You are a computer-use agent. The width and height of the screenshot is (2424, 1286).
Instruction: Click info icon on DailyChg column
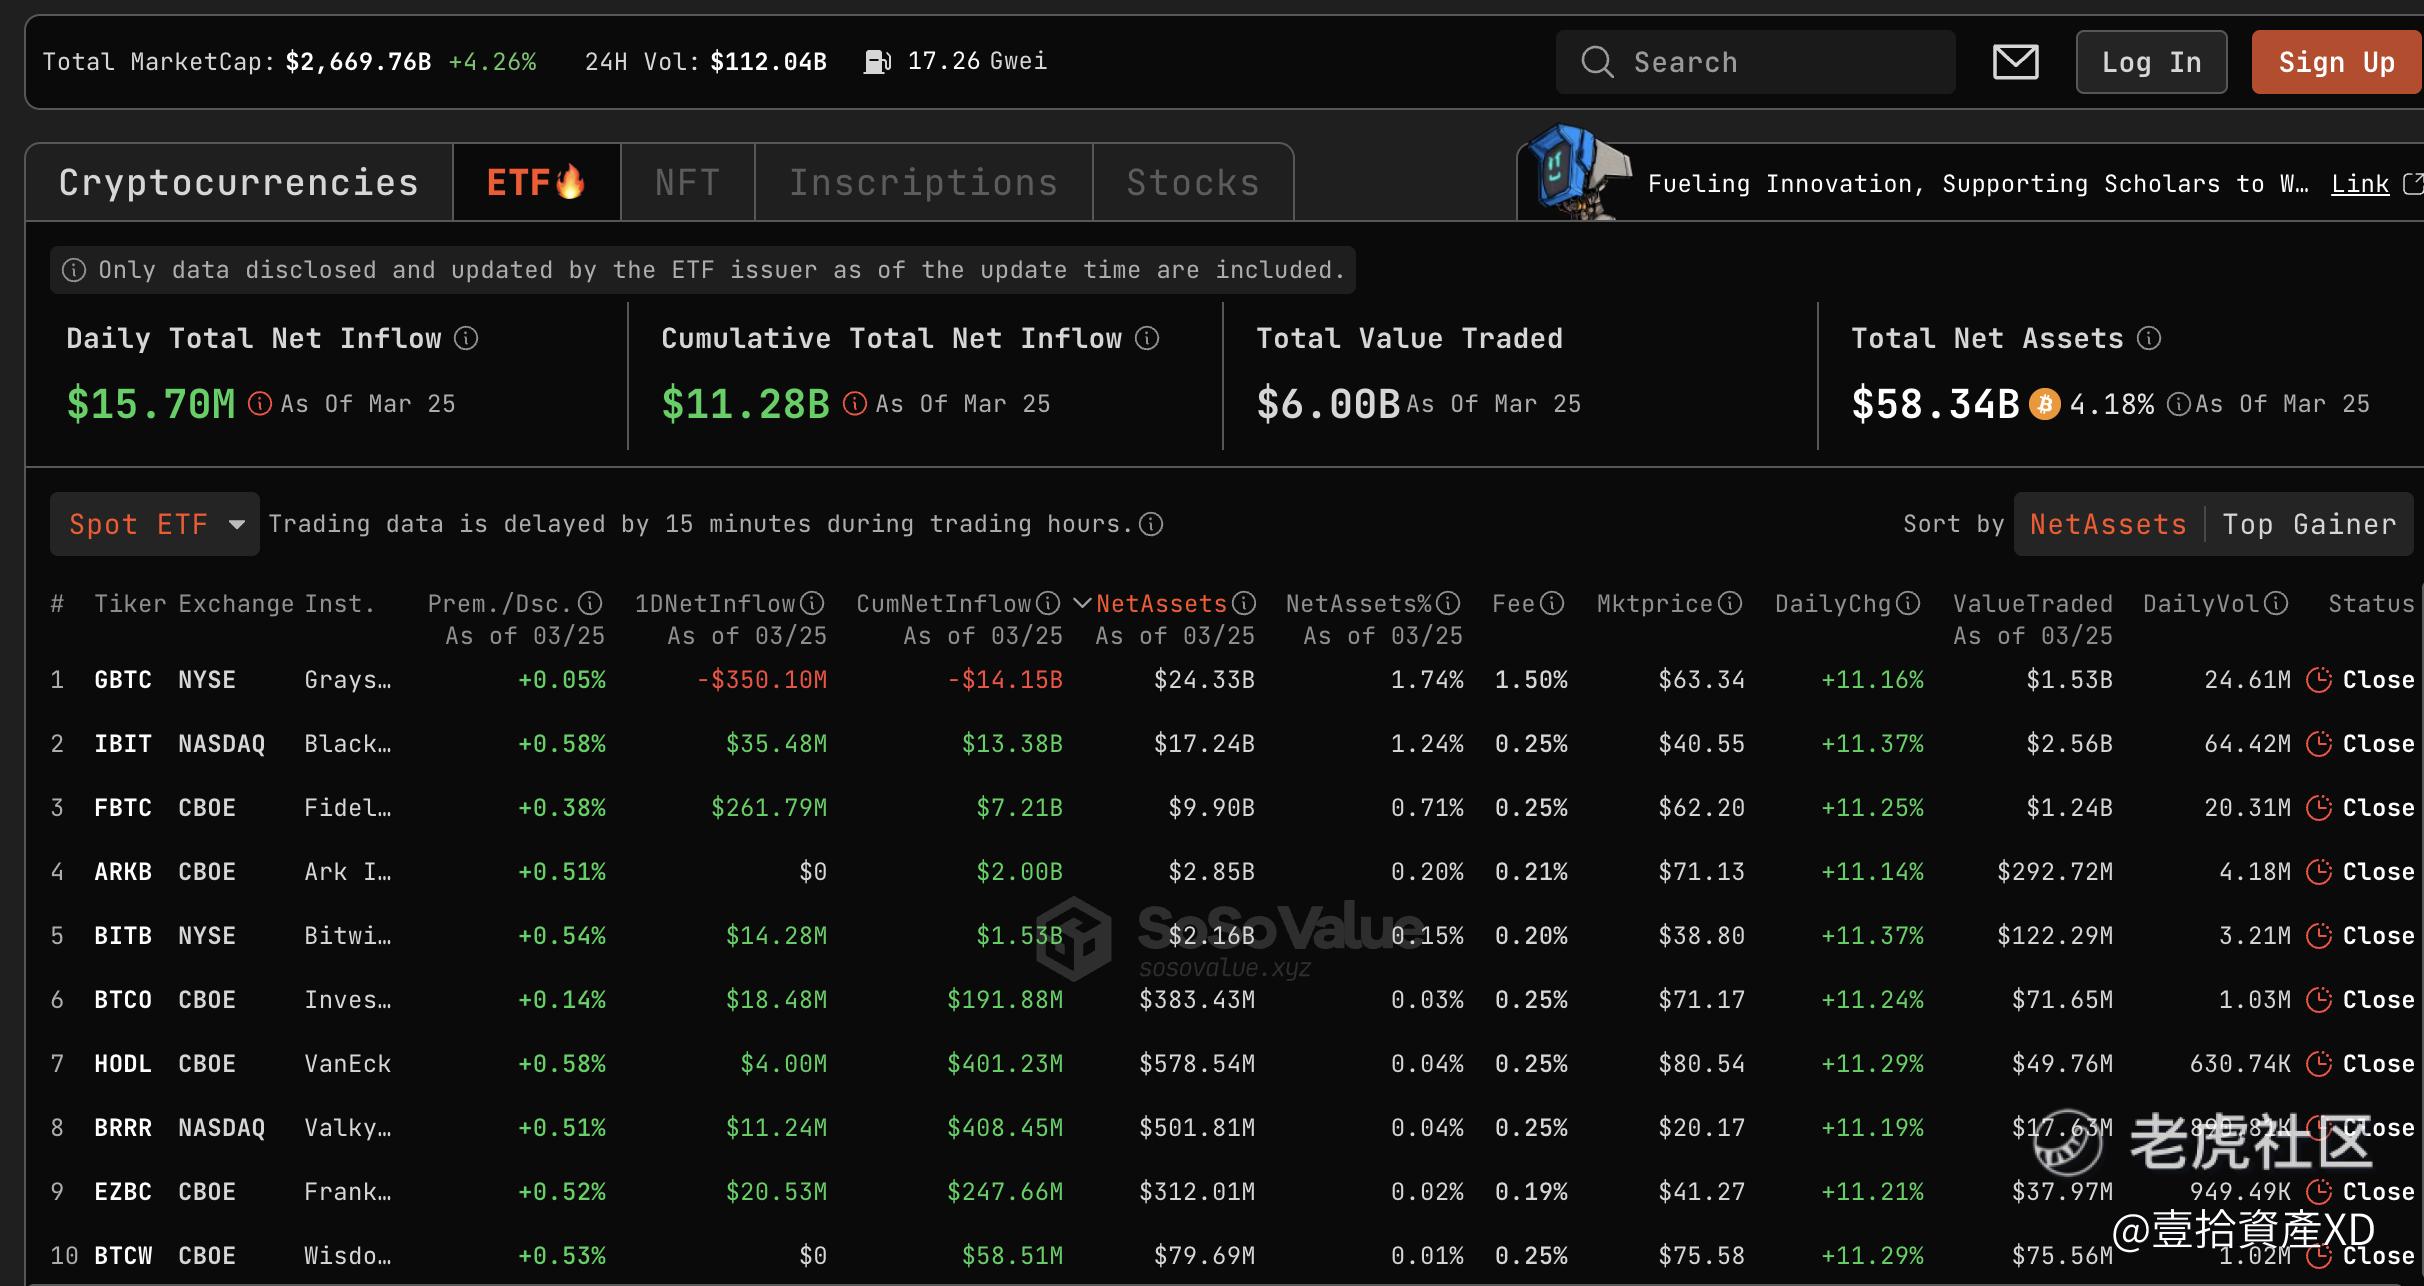point(1908,603)
